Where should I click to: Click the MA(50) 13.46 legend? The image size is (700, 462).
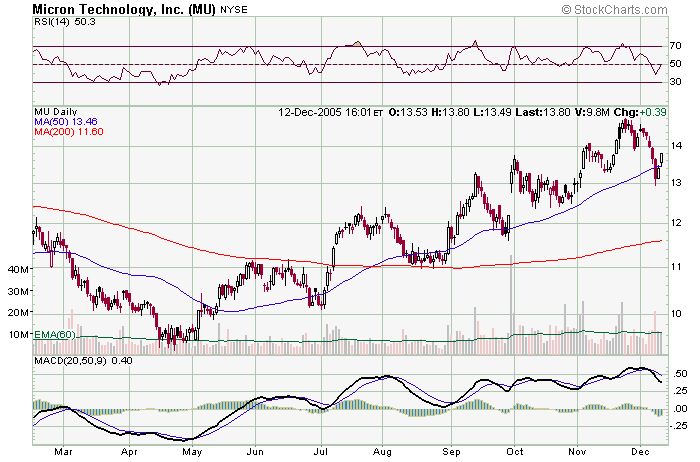(66, 121)
